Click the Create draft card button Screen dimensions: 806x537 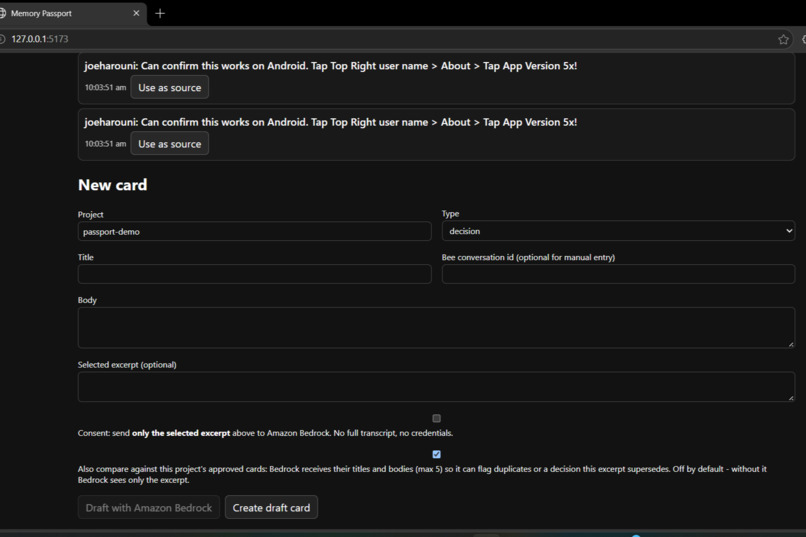pyautogui.click(x=271, y=508)
